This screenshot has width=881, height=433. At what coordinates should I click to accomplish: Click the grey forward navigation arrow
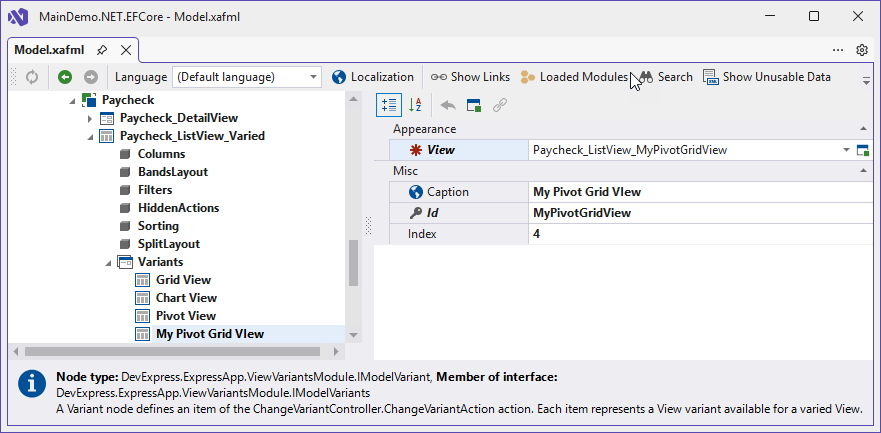coord(91,77)
